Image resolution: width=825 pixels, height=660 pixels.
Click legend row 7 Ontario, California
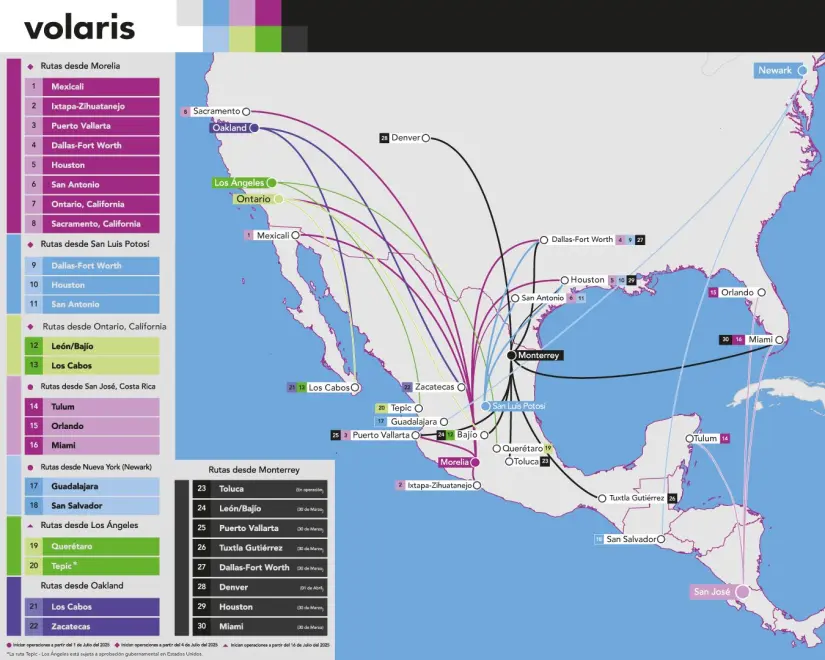click(92, 204)
